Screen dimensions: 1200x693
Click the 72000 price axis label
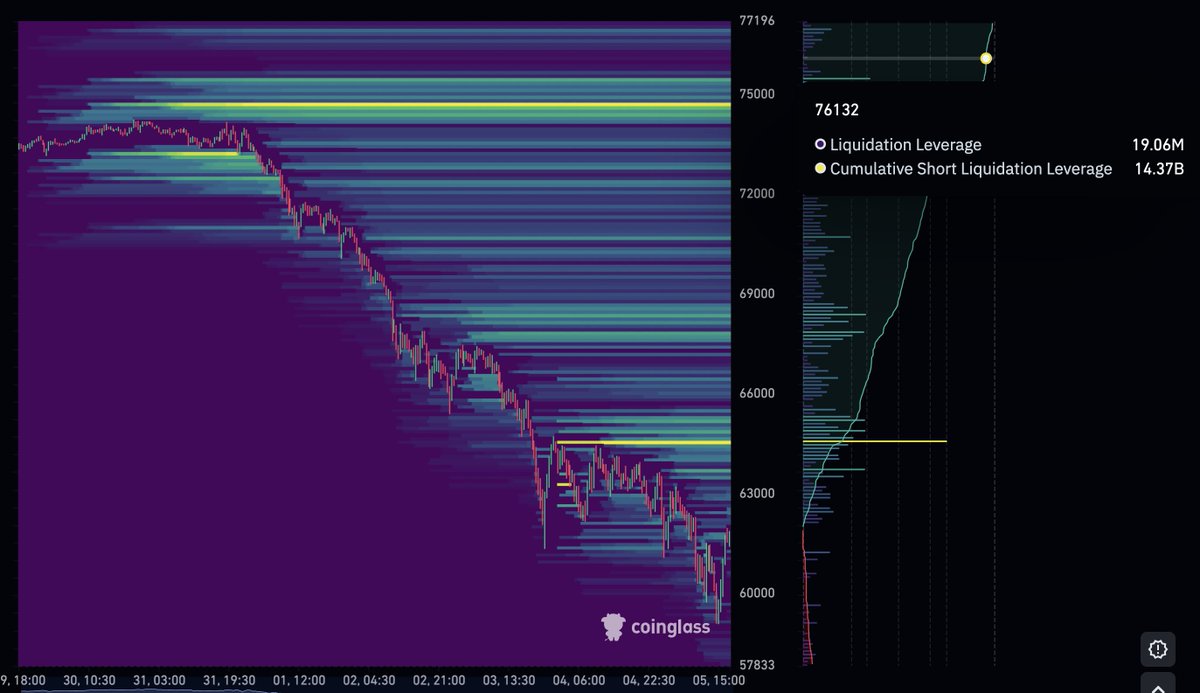tap(757, 193)
